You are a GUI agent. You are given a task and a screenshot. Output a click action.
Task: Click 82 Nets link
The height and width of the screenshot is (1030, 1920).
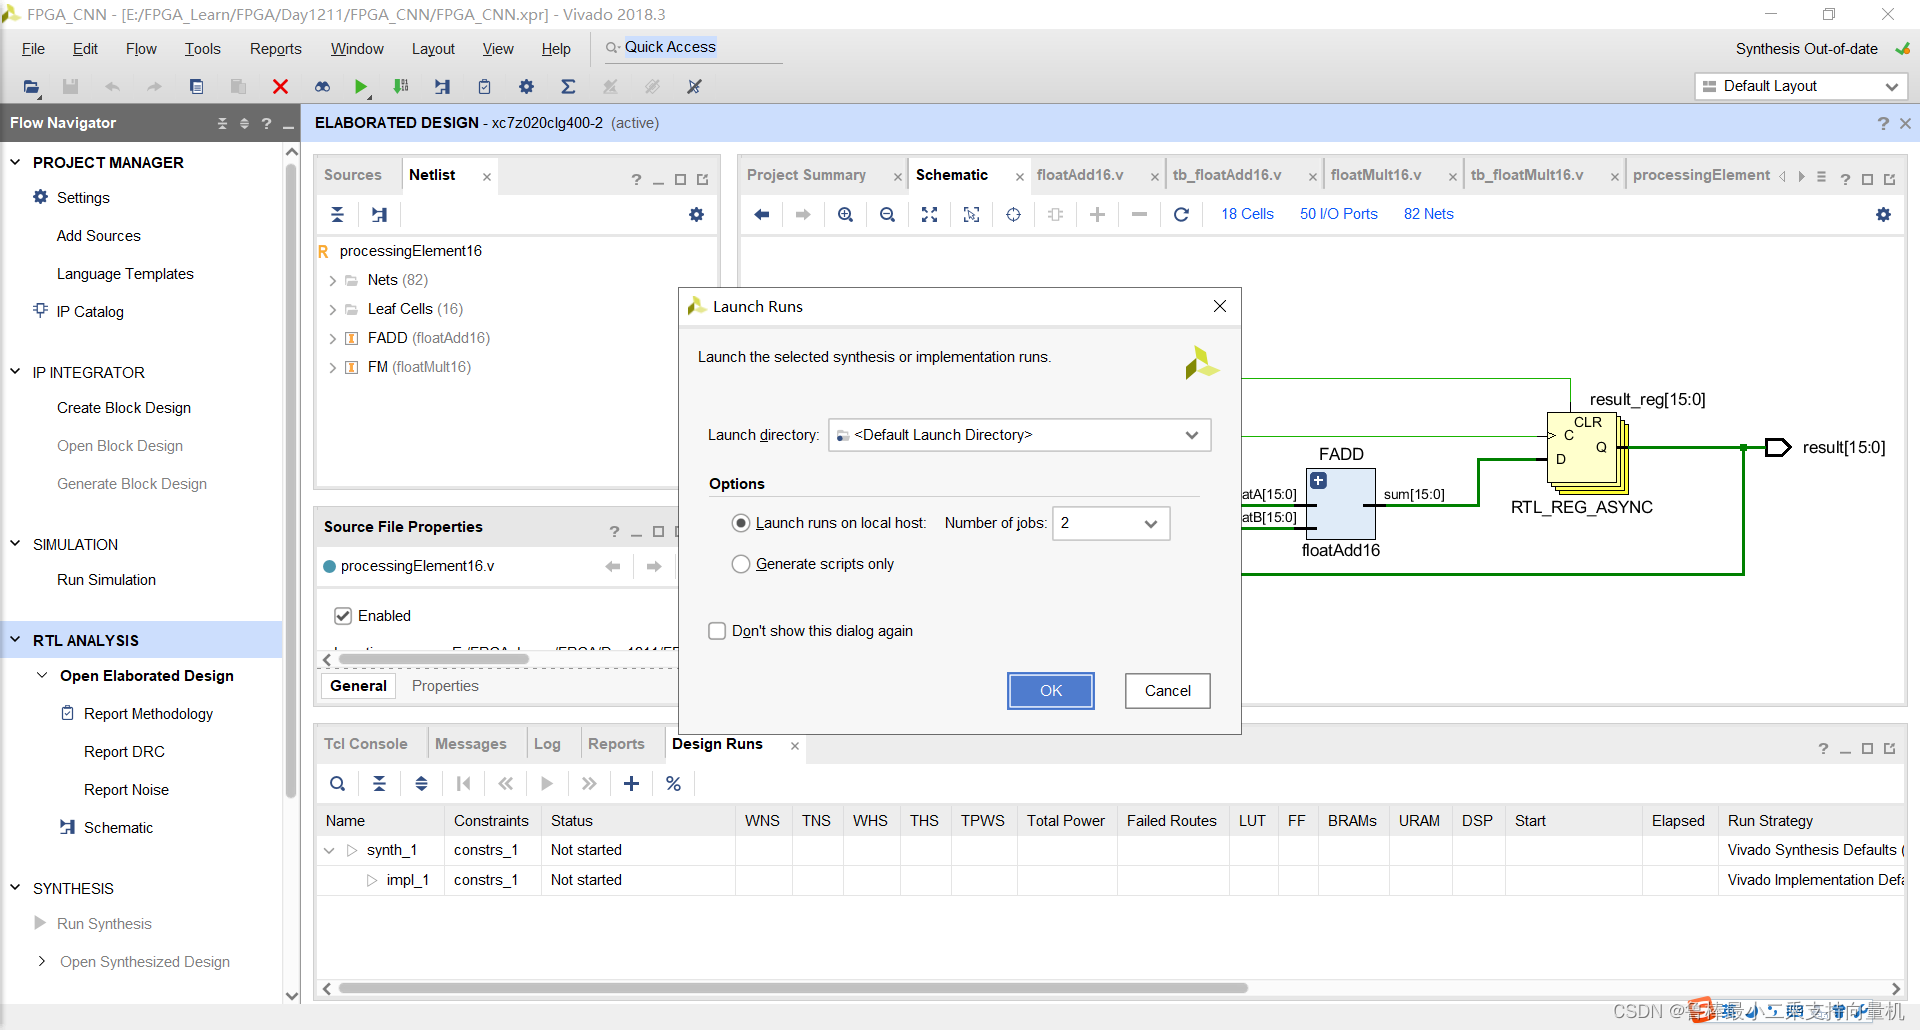tap(1428, 214)
